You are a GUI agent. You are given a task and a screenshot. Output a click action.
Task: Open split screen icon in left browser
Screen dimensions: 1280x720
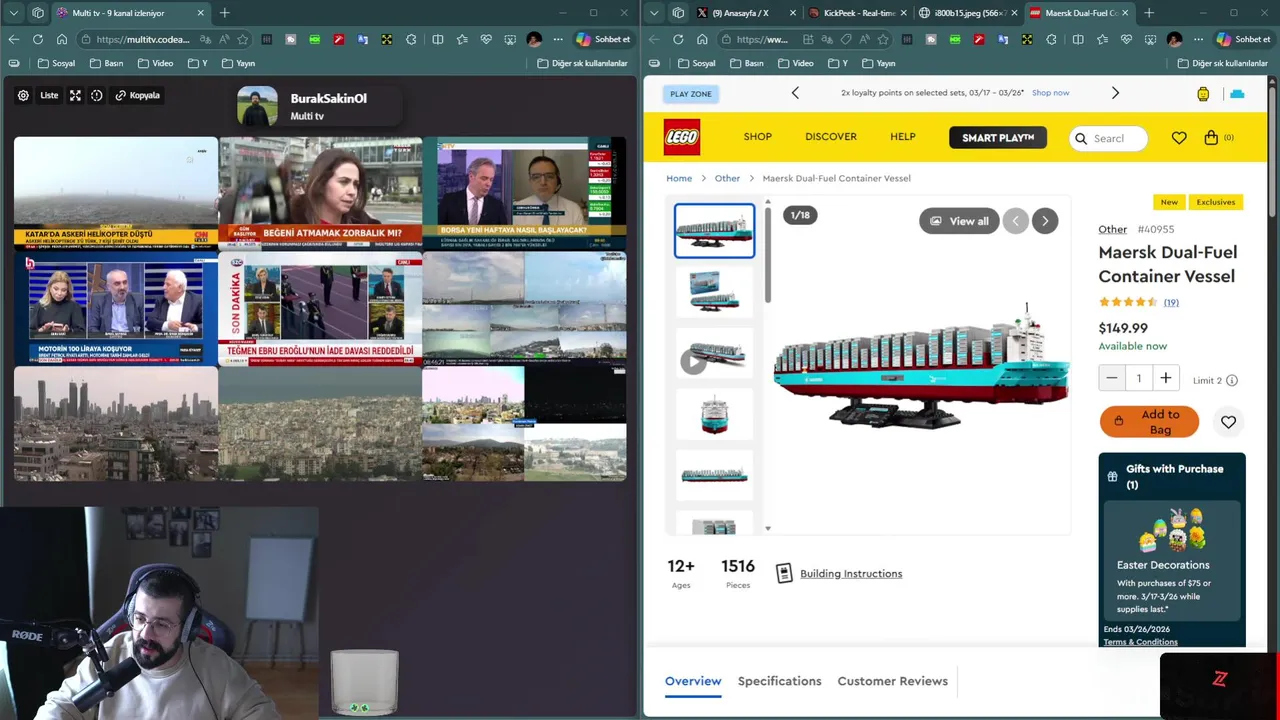(x=437, y=39)
